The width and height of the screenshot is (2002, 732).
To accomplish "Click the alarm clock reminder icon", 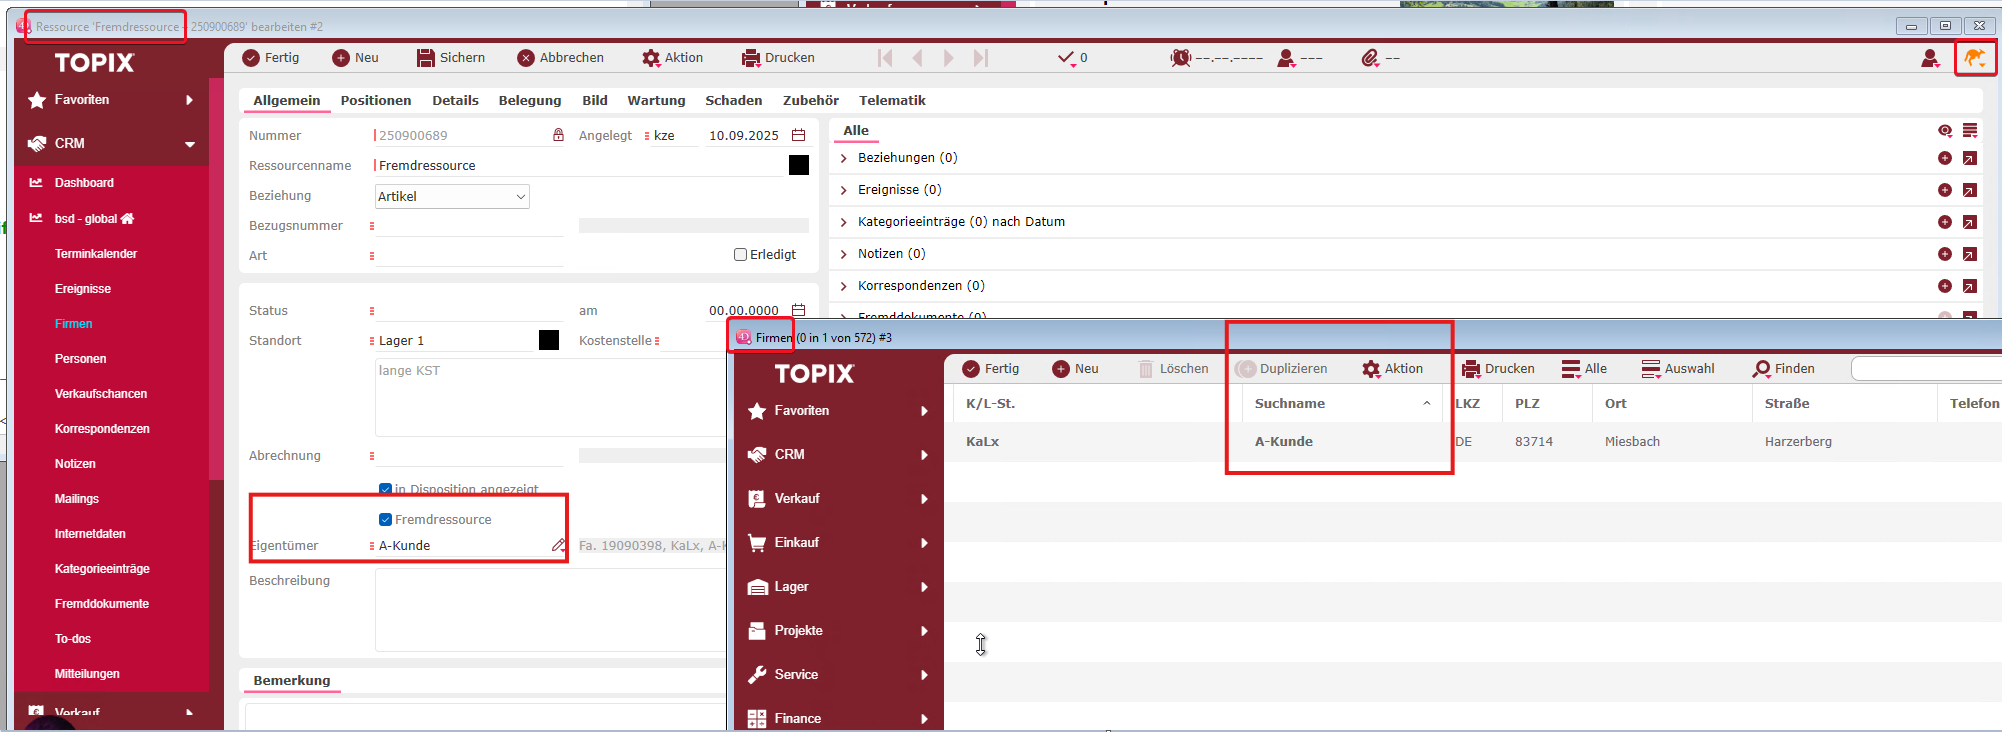I will pyautogui.click(x=1181, y=58).
